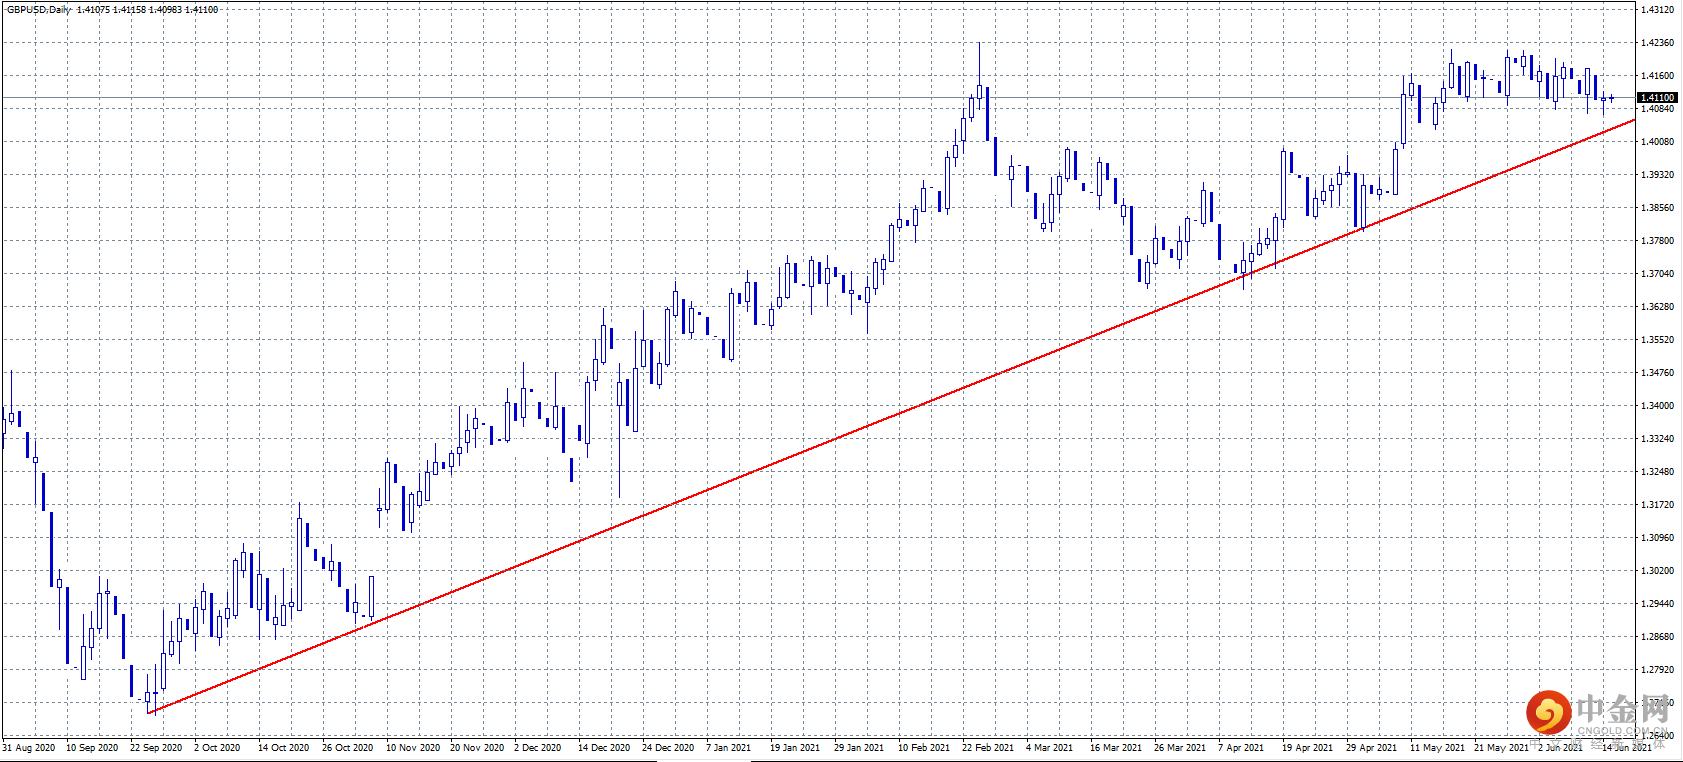The height and width of the screenshot is (762, 1683).
Task: Select the 7 Jan 2021 date label
Action: (x=729, y=748)
